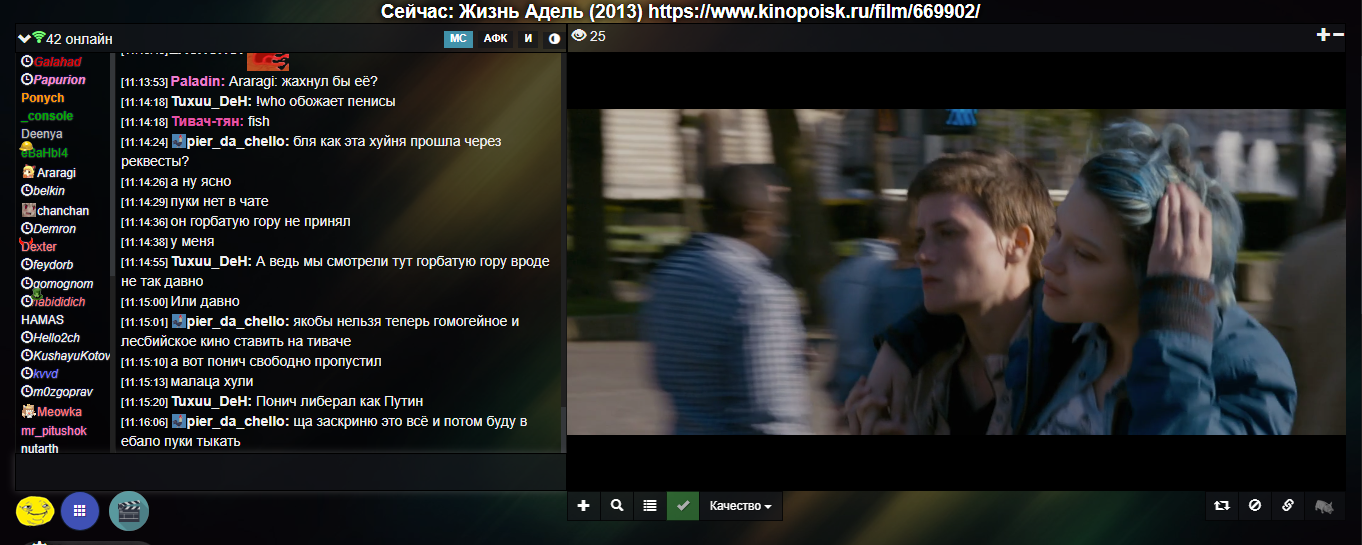Select user Demron in the user list
1362x545 pixels.
pos(55,229)
